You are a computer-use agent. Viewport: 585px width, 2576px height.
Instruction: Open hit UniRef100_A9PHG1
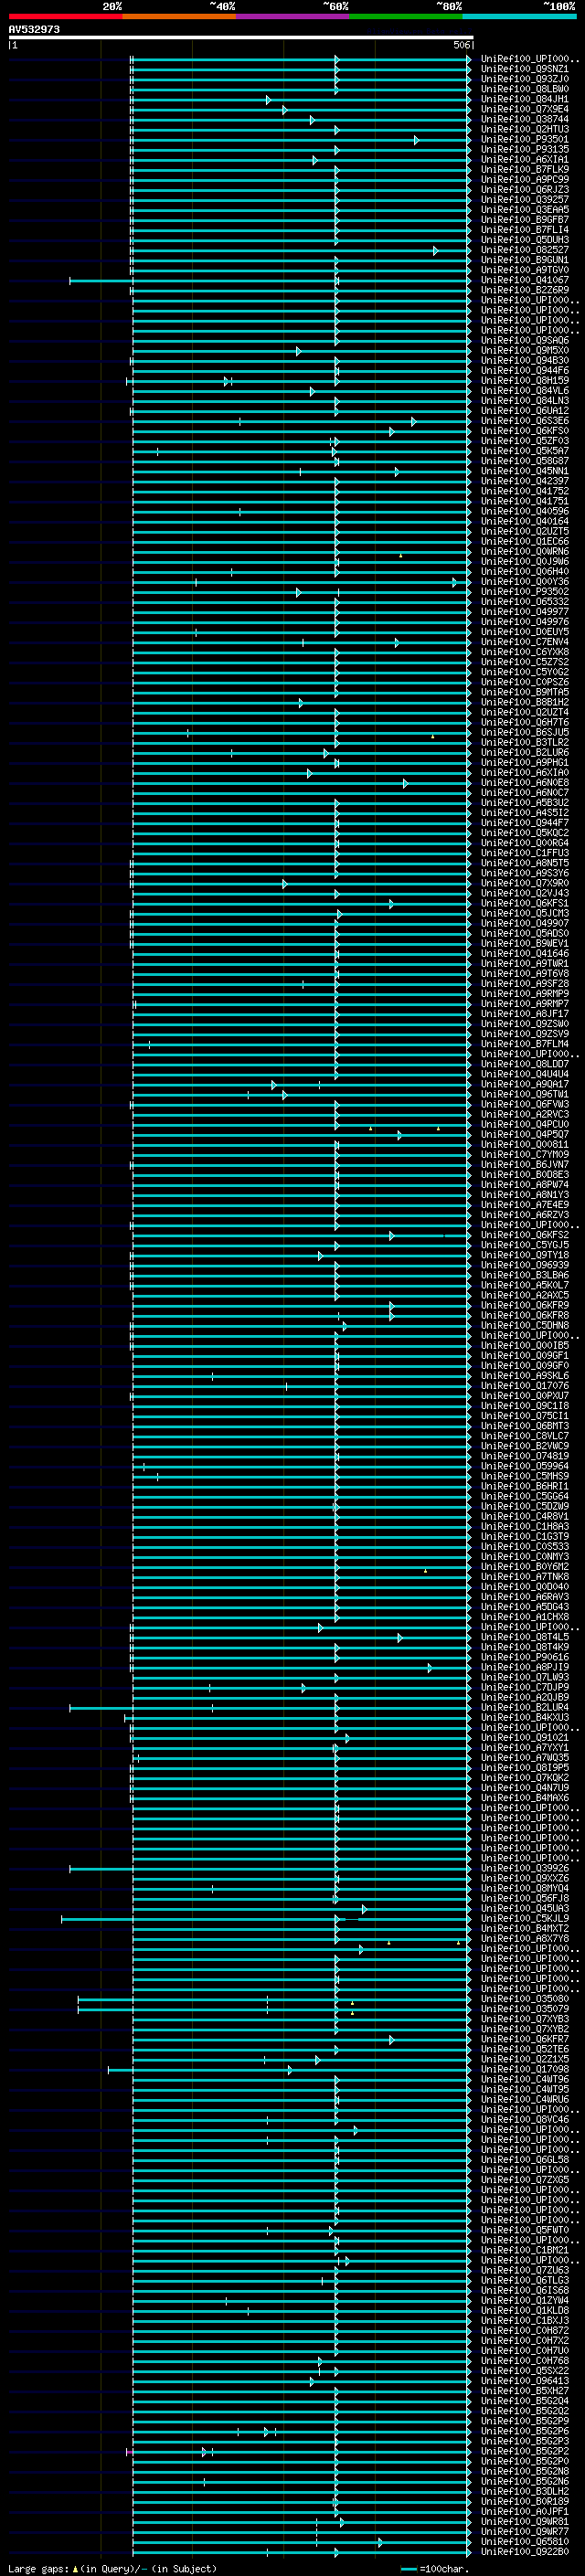[525, 762]
